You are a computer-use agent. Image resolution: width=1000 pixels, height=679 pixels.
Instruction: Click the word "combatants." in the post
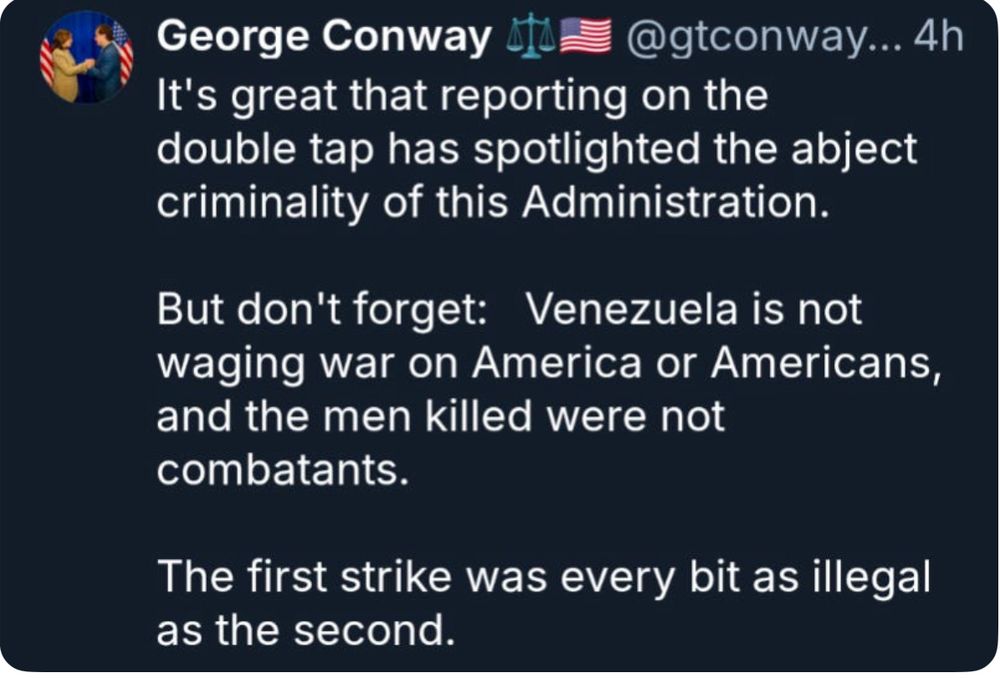click(x=283, y=470)
